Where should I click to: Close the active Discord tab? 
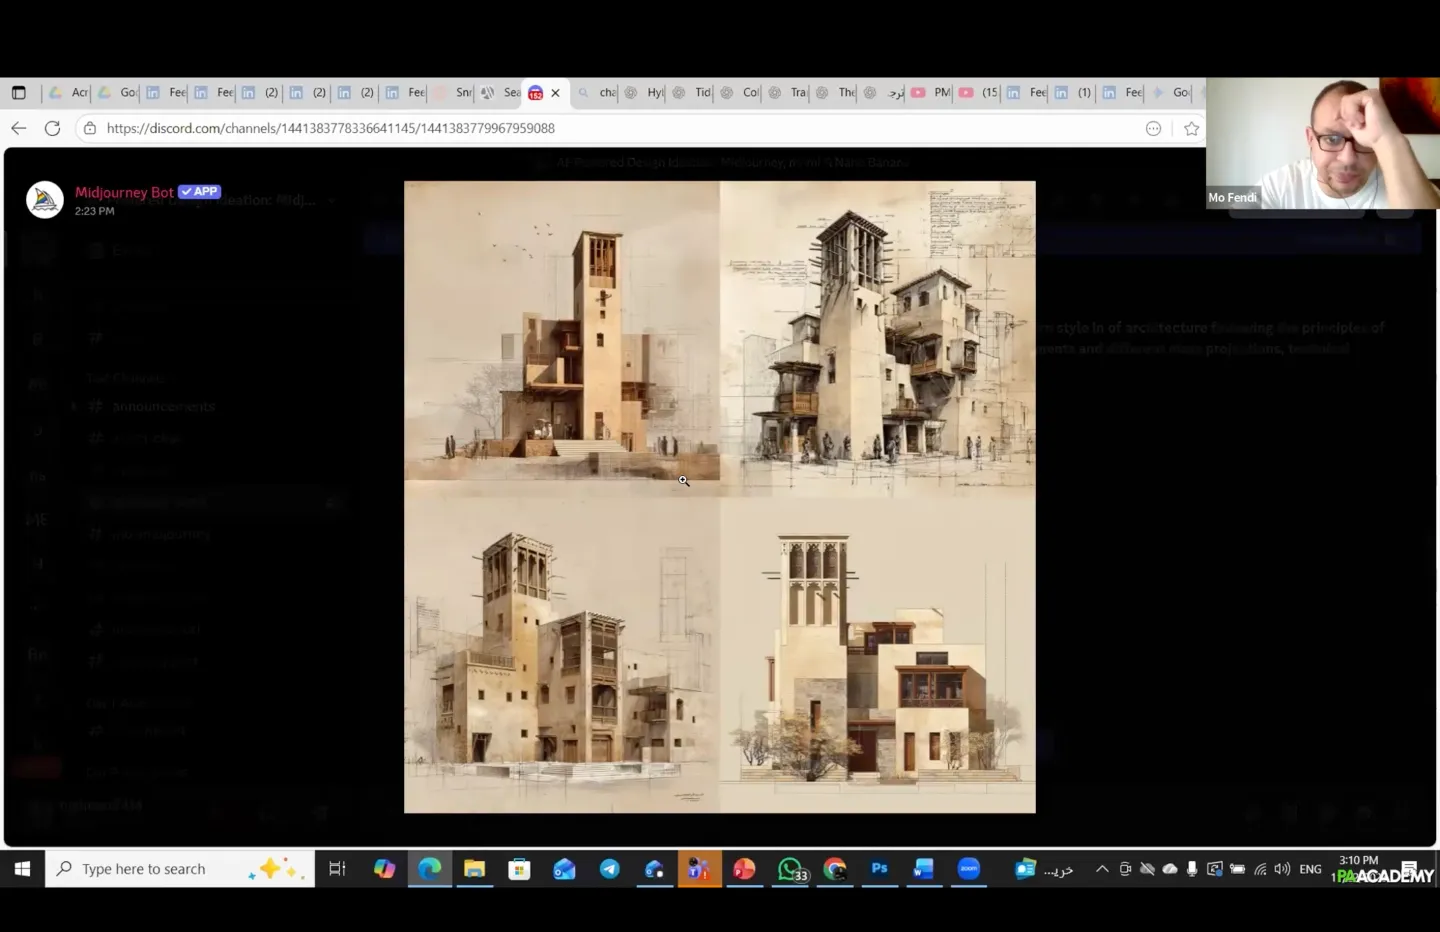[x=556, y=93]
